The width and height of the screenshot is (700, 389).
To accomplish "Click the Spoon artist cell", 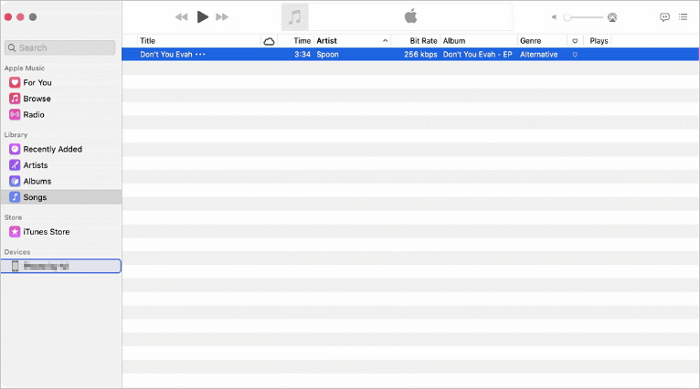I will point(327,54).
